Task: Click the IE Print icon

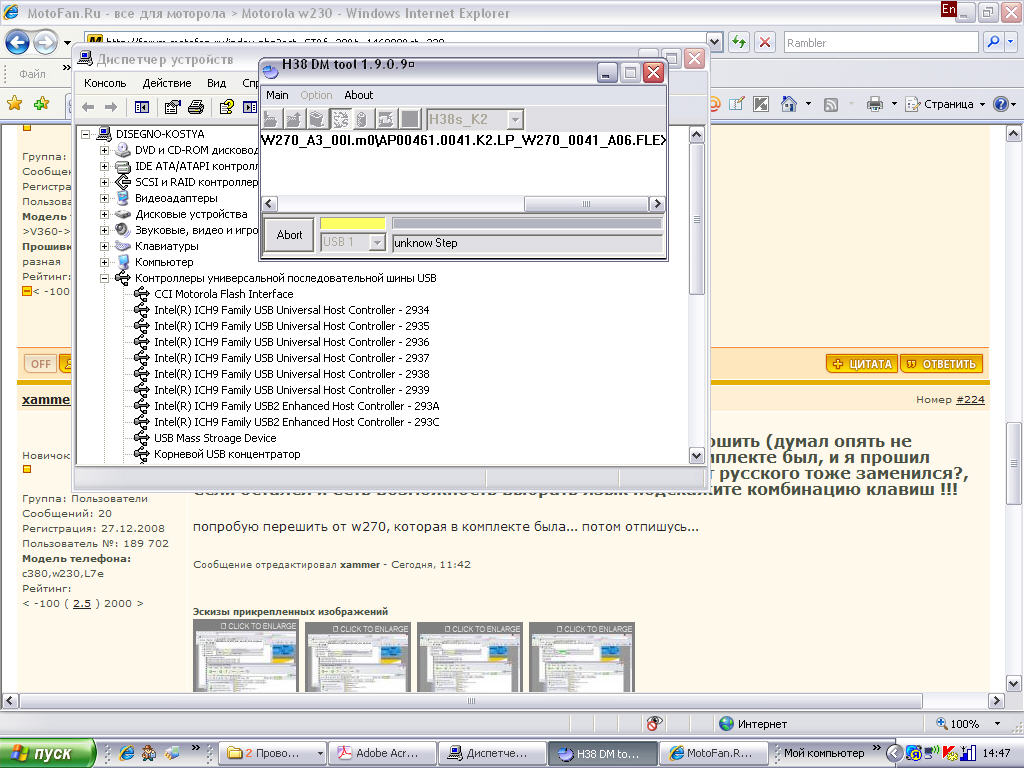Action: pyautogui.click(x=874, y=104)
